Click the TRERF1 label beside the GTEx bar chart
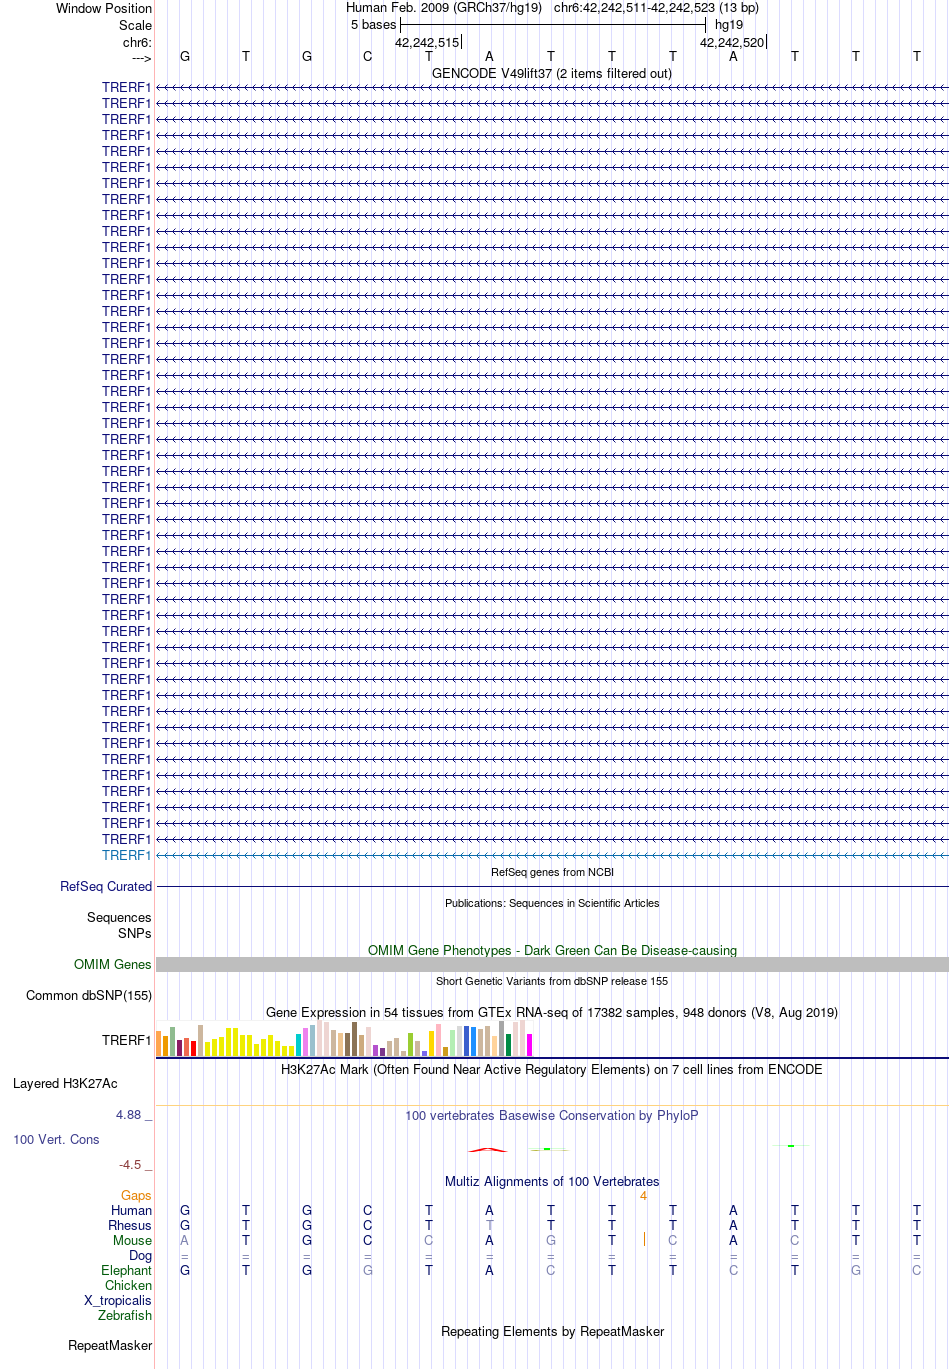The image size is (950, 1369). click(x=126, y=1040)
